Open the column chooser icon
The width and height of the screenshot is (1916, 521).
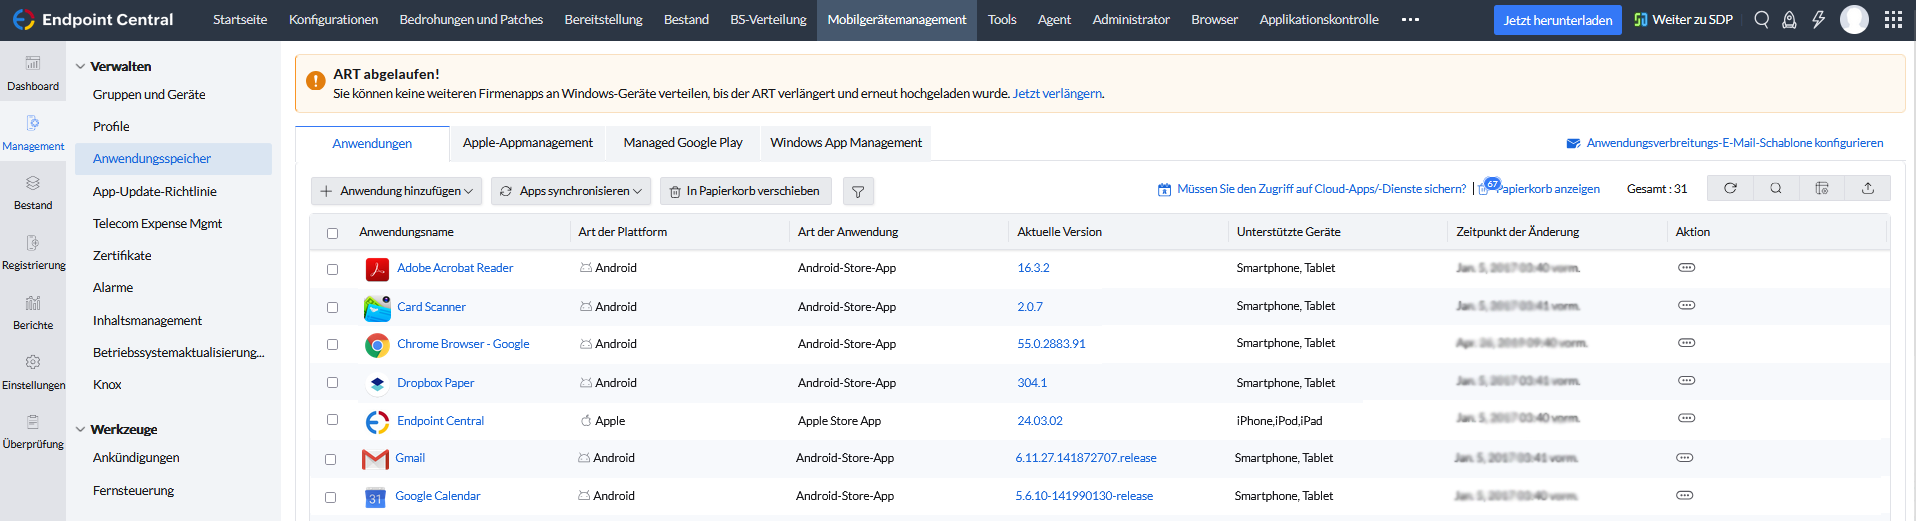1822,188
